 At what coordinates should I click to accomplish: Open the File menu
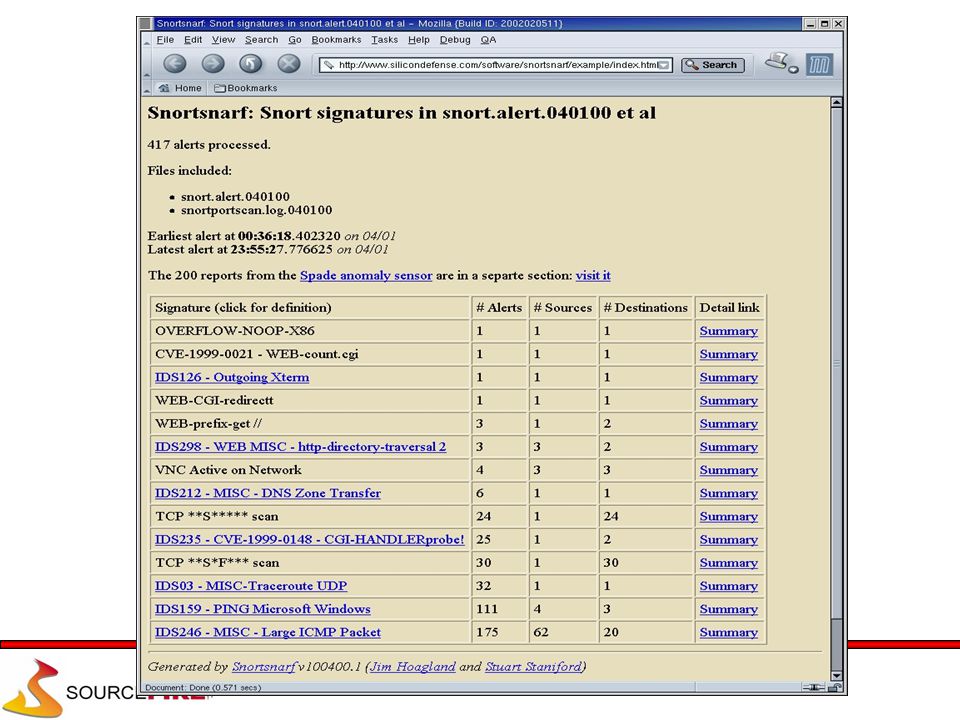165,40
